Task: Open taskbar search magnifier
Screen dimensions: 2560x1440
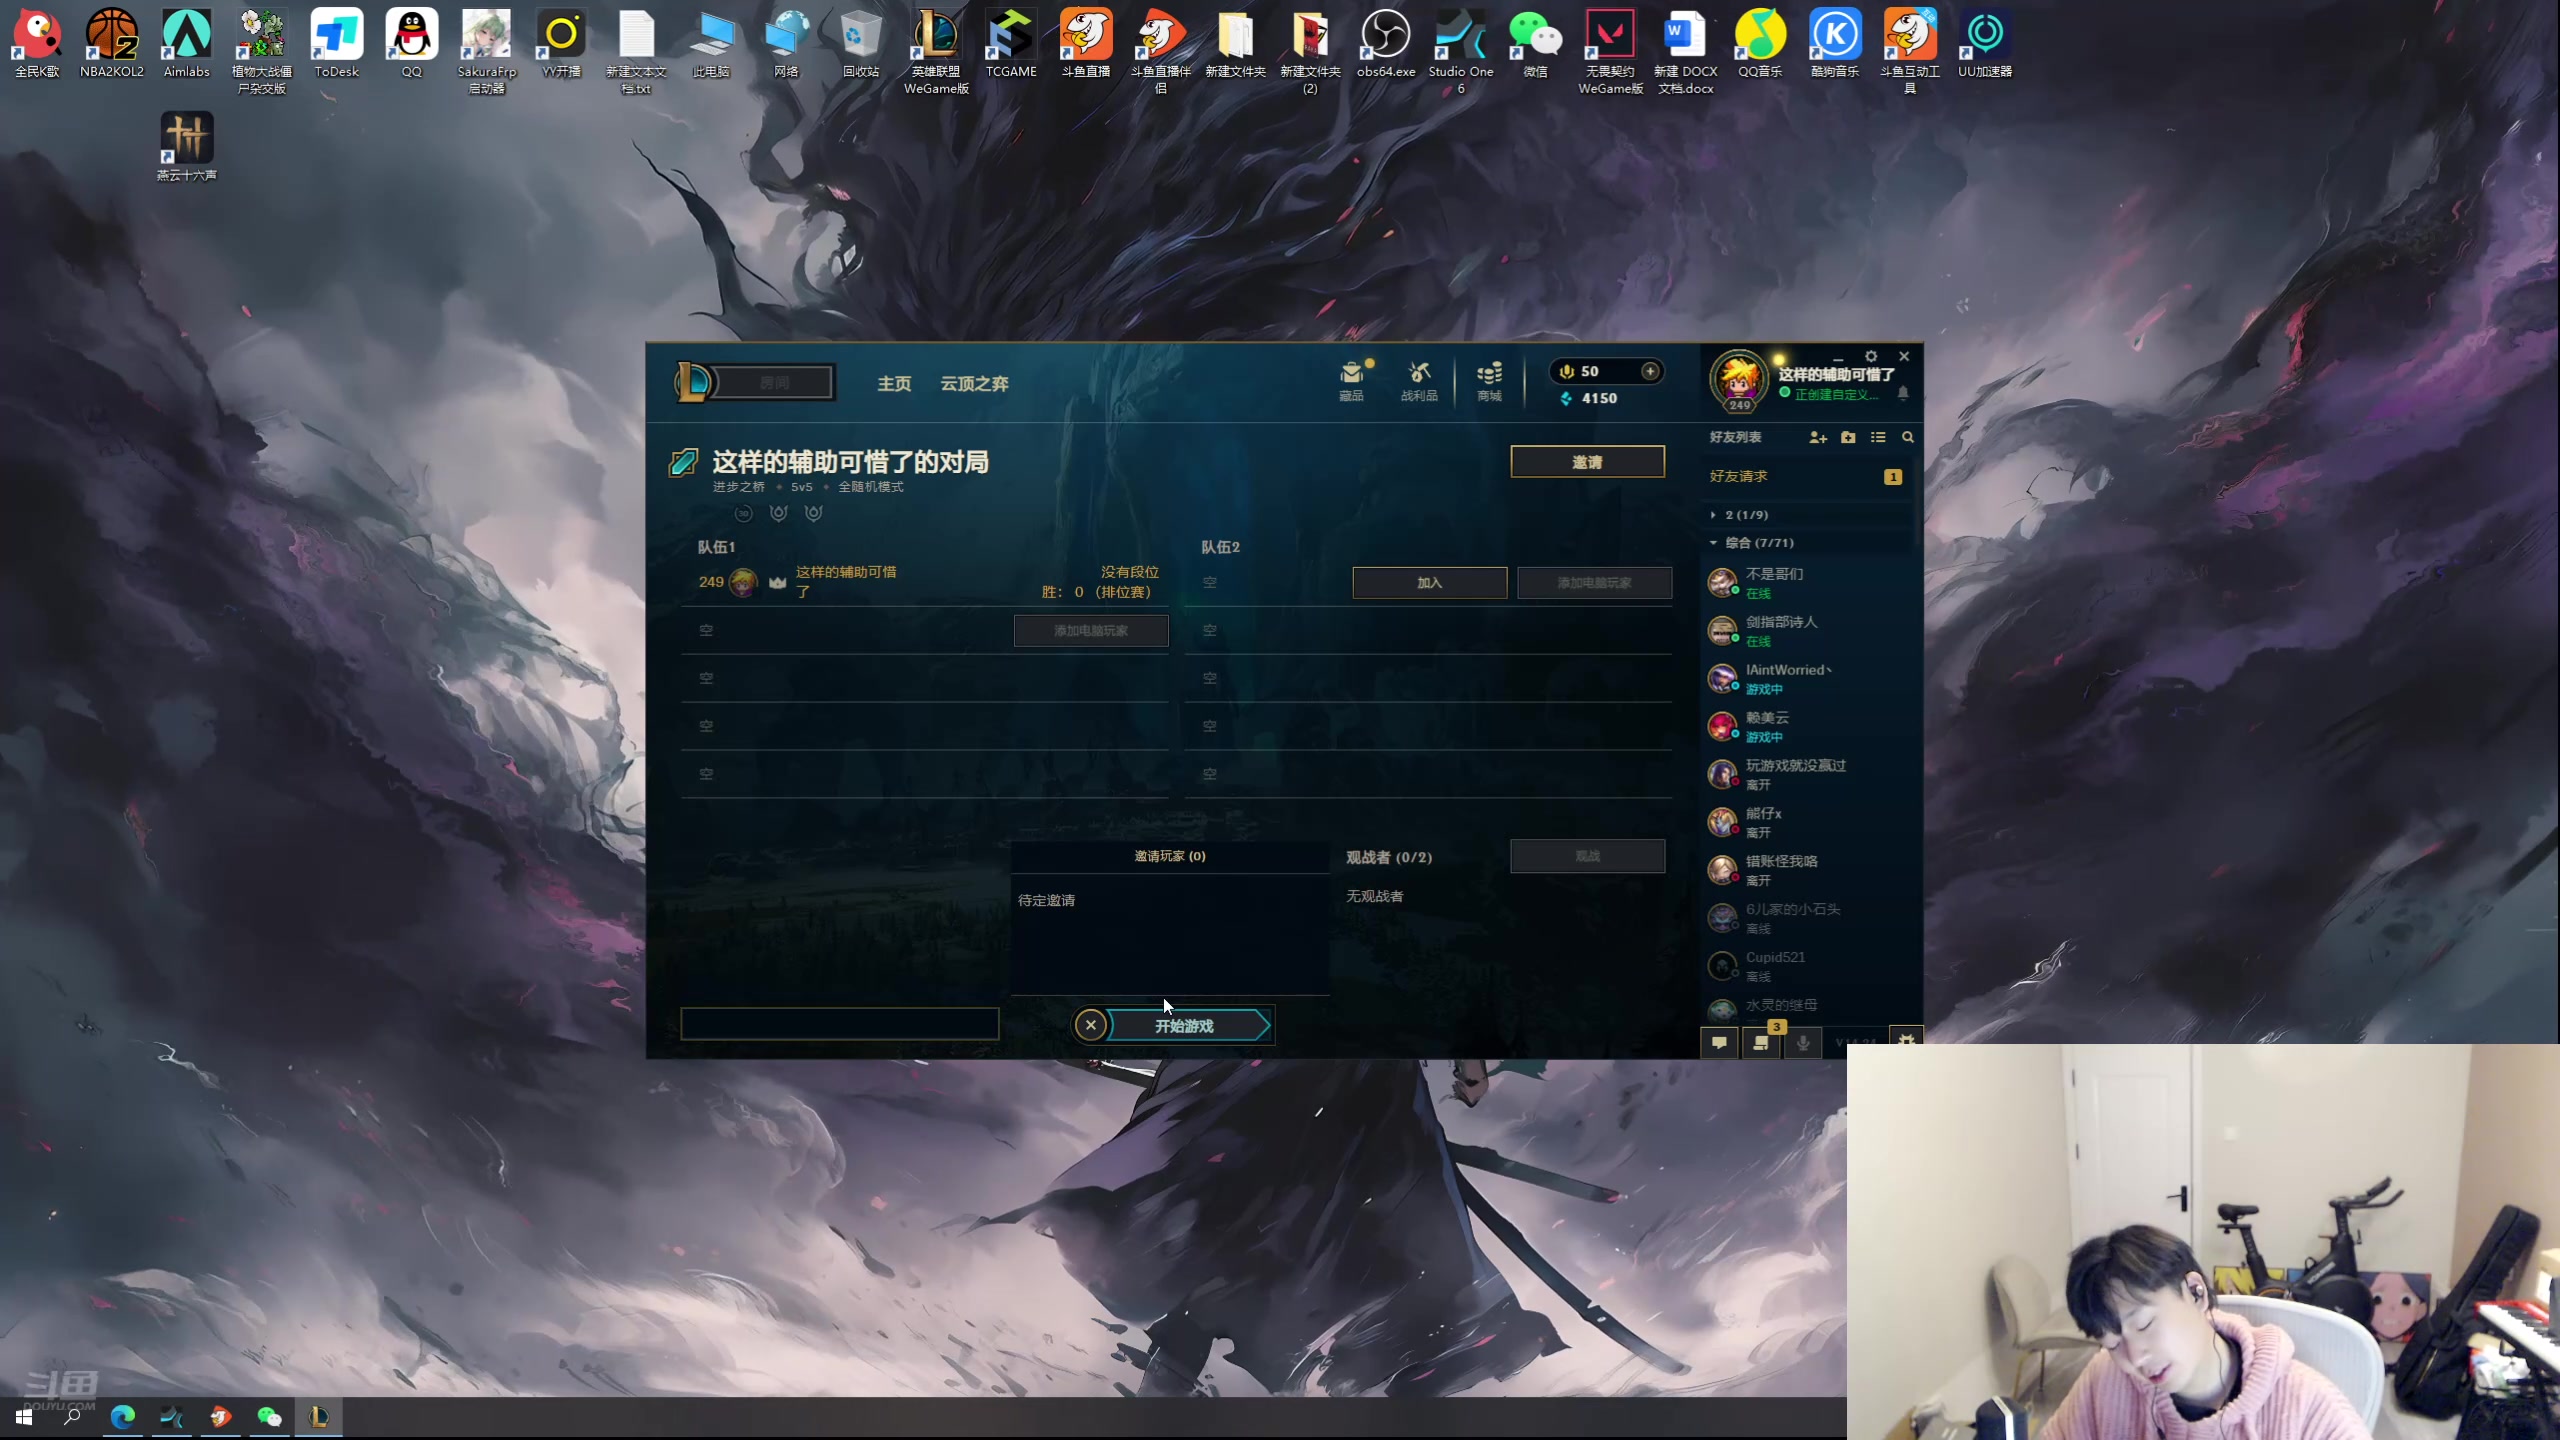Action: pyautogui.click(x=72, y=1417)
